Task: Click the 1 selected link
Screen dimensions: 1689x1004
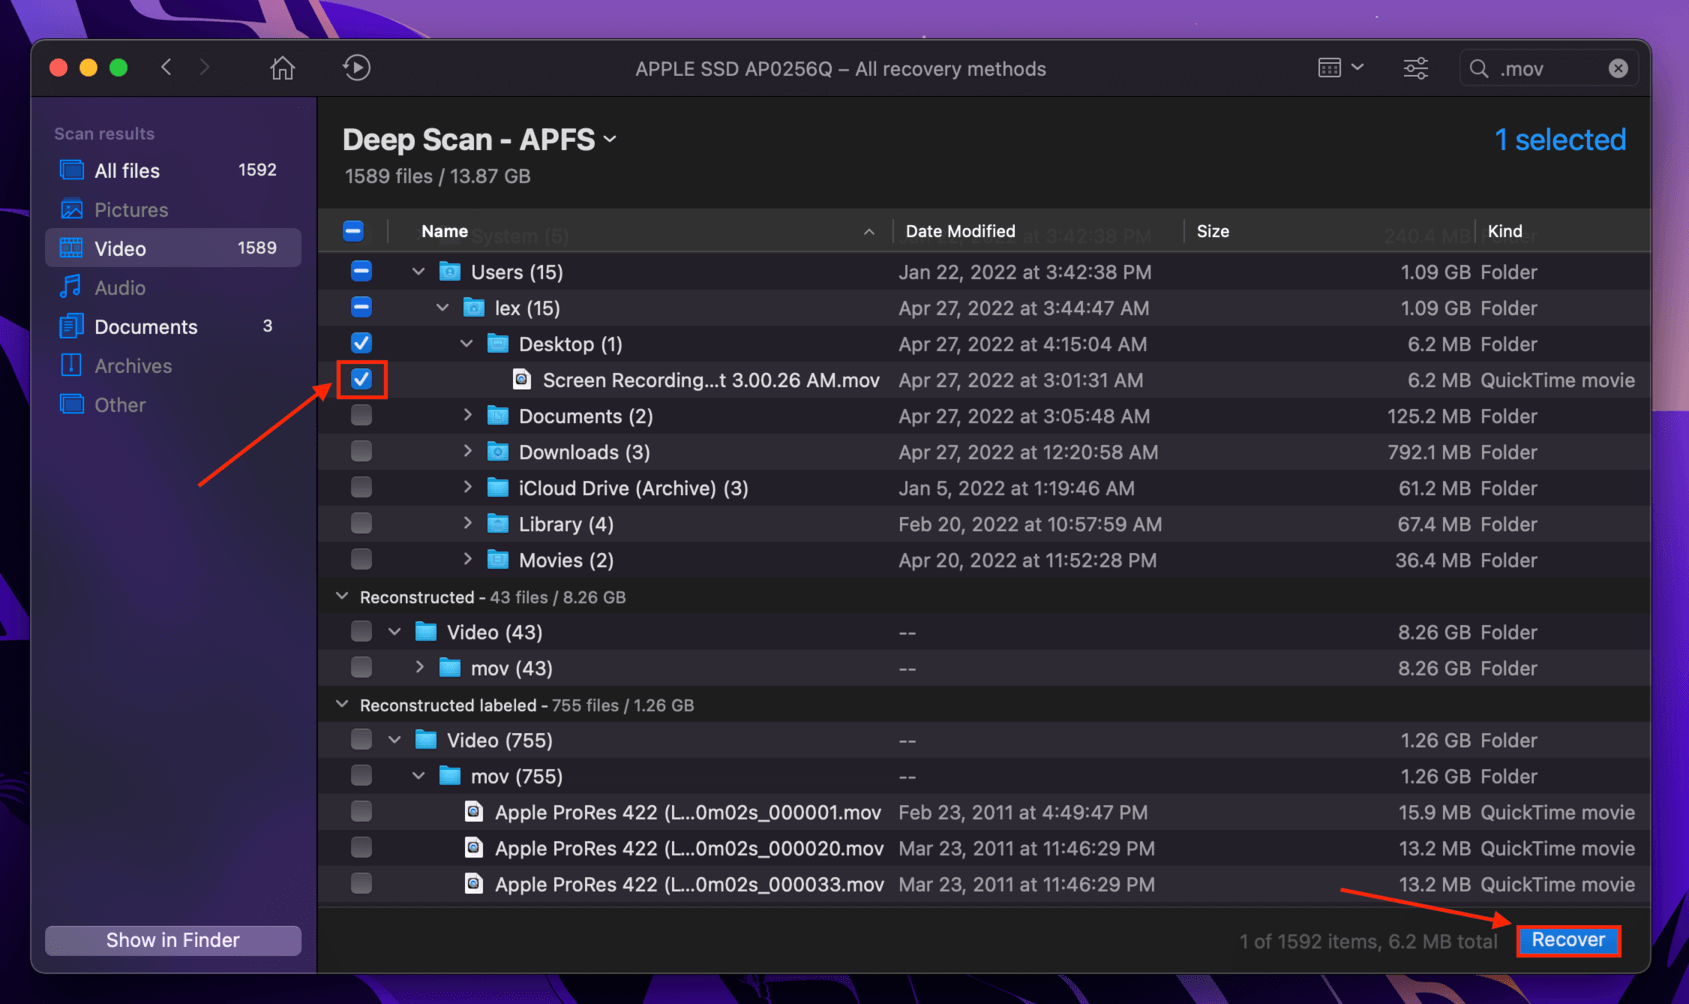Action: pos(1560,140)
